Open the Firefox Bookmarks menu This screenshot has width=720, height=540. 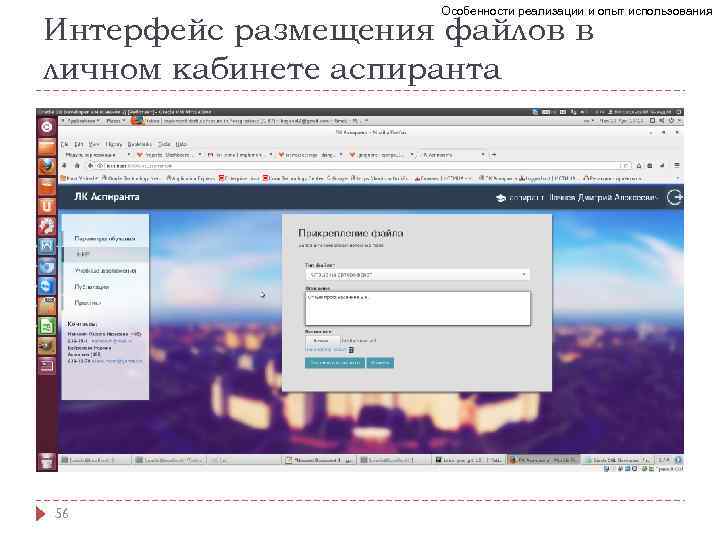click(139, 144)
